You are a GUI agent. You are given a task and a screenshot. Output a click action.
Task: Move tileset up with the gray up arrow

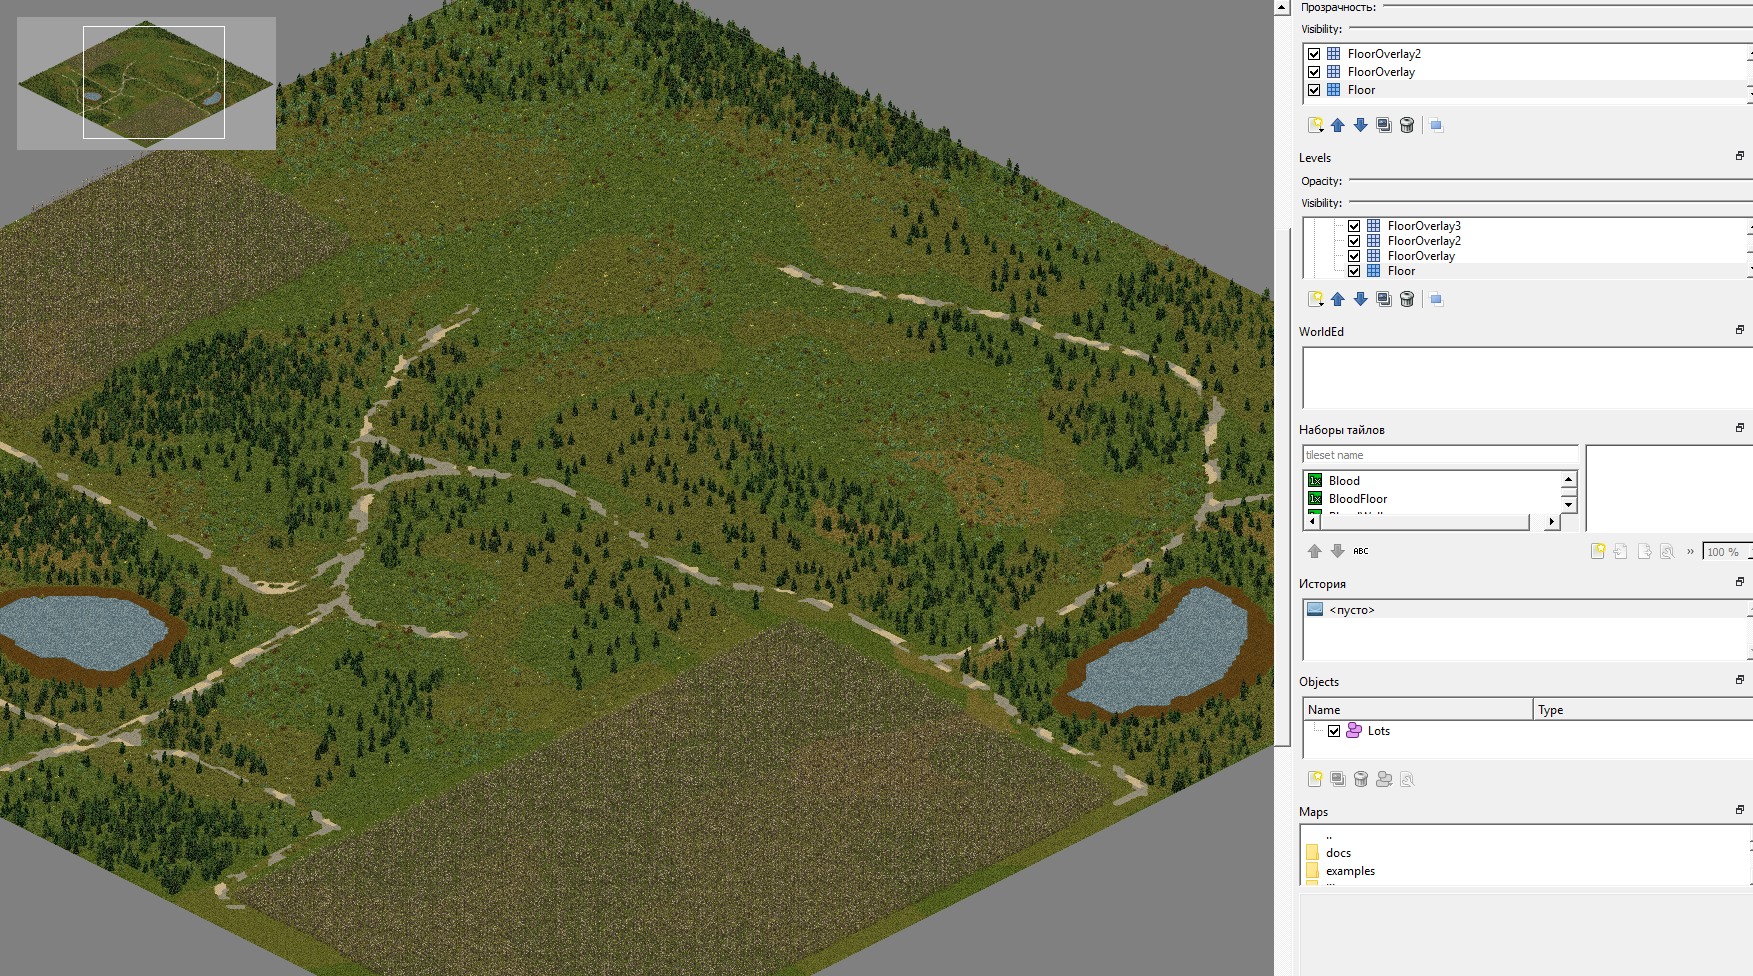[1315, 551]
